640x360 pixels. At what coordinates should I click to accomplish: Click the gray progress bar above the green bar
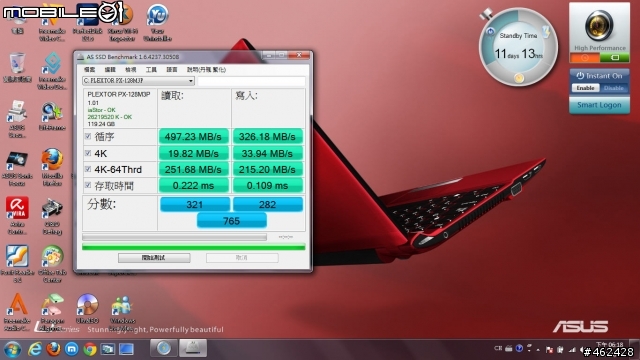(174, 237)
